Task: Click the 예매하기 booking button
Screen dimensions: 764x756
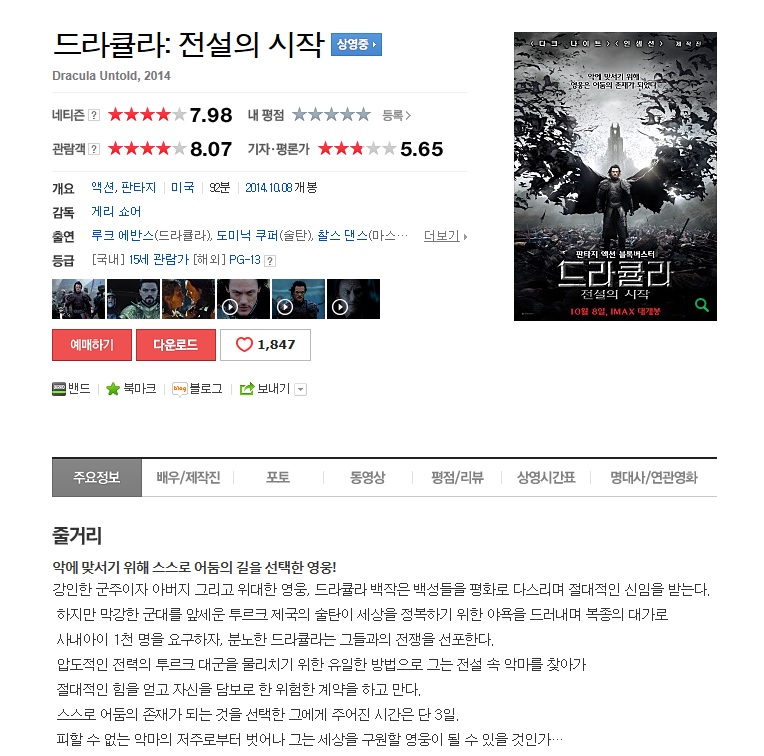Action: coord(92,345)
